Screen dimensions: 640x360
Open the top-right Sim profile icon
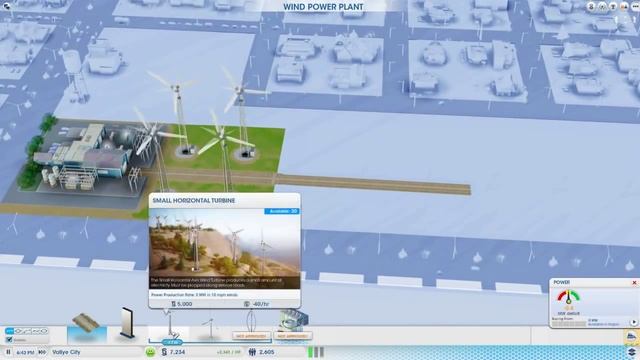click(591, 7)
